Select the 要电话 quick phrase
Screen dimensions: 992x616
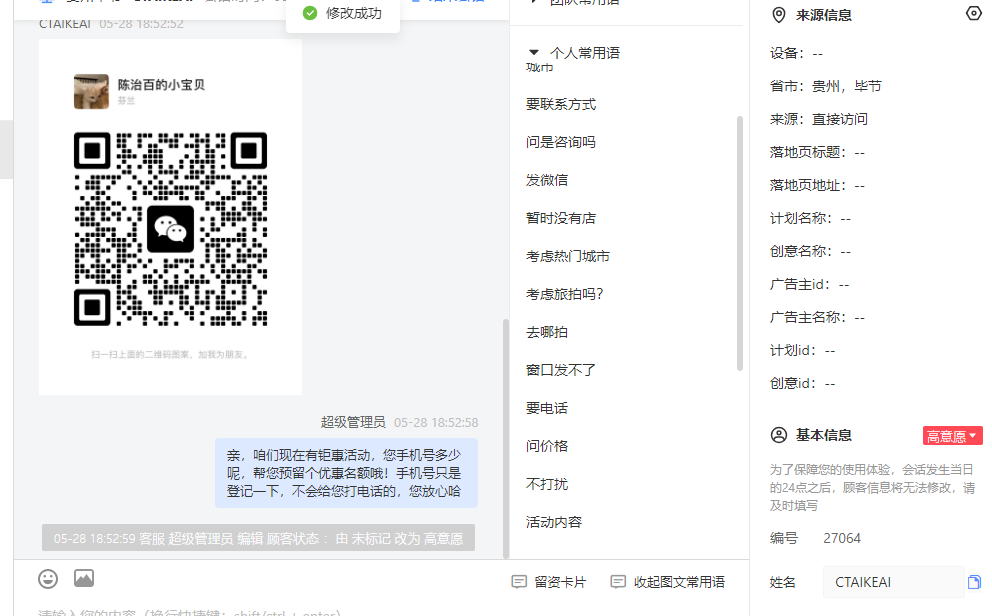[547, 408]
